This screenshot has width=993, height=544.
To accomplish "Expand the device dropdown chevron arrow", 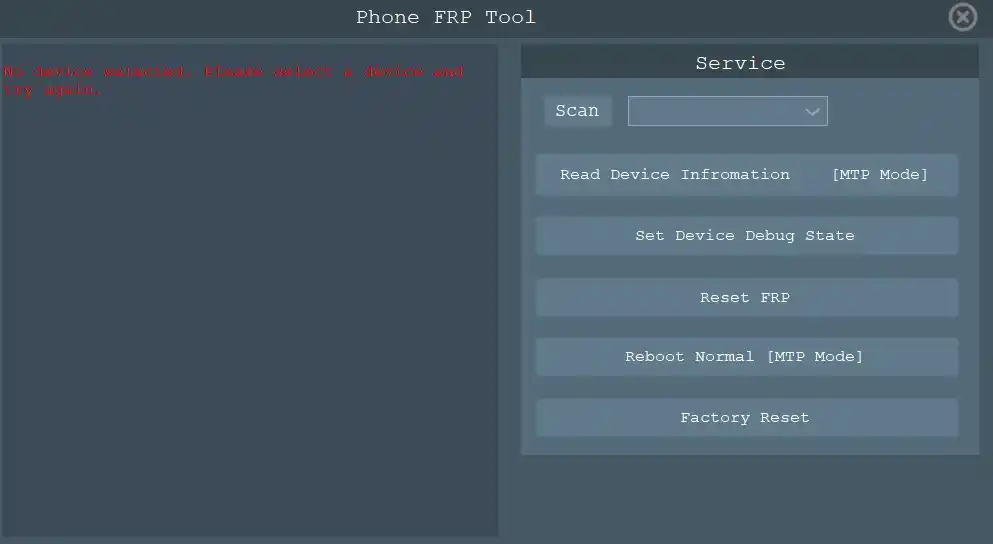I will tap(812, 112).
